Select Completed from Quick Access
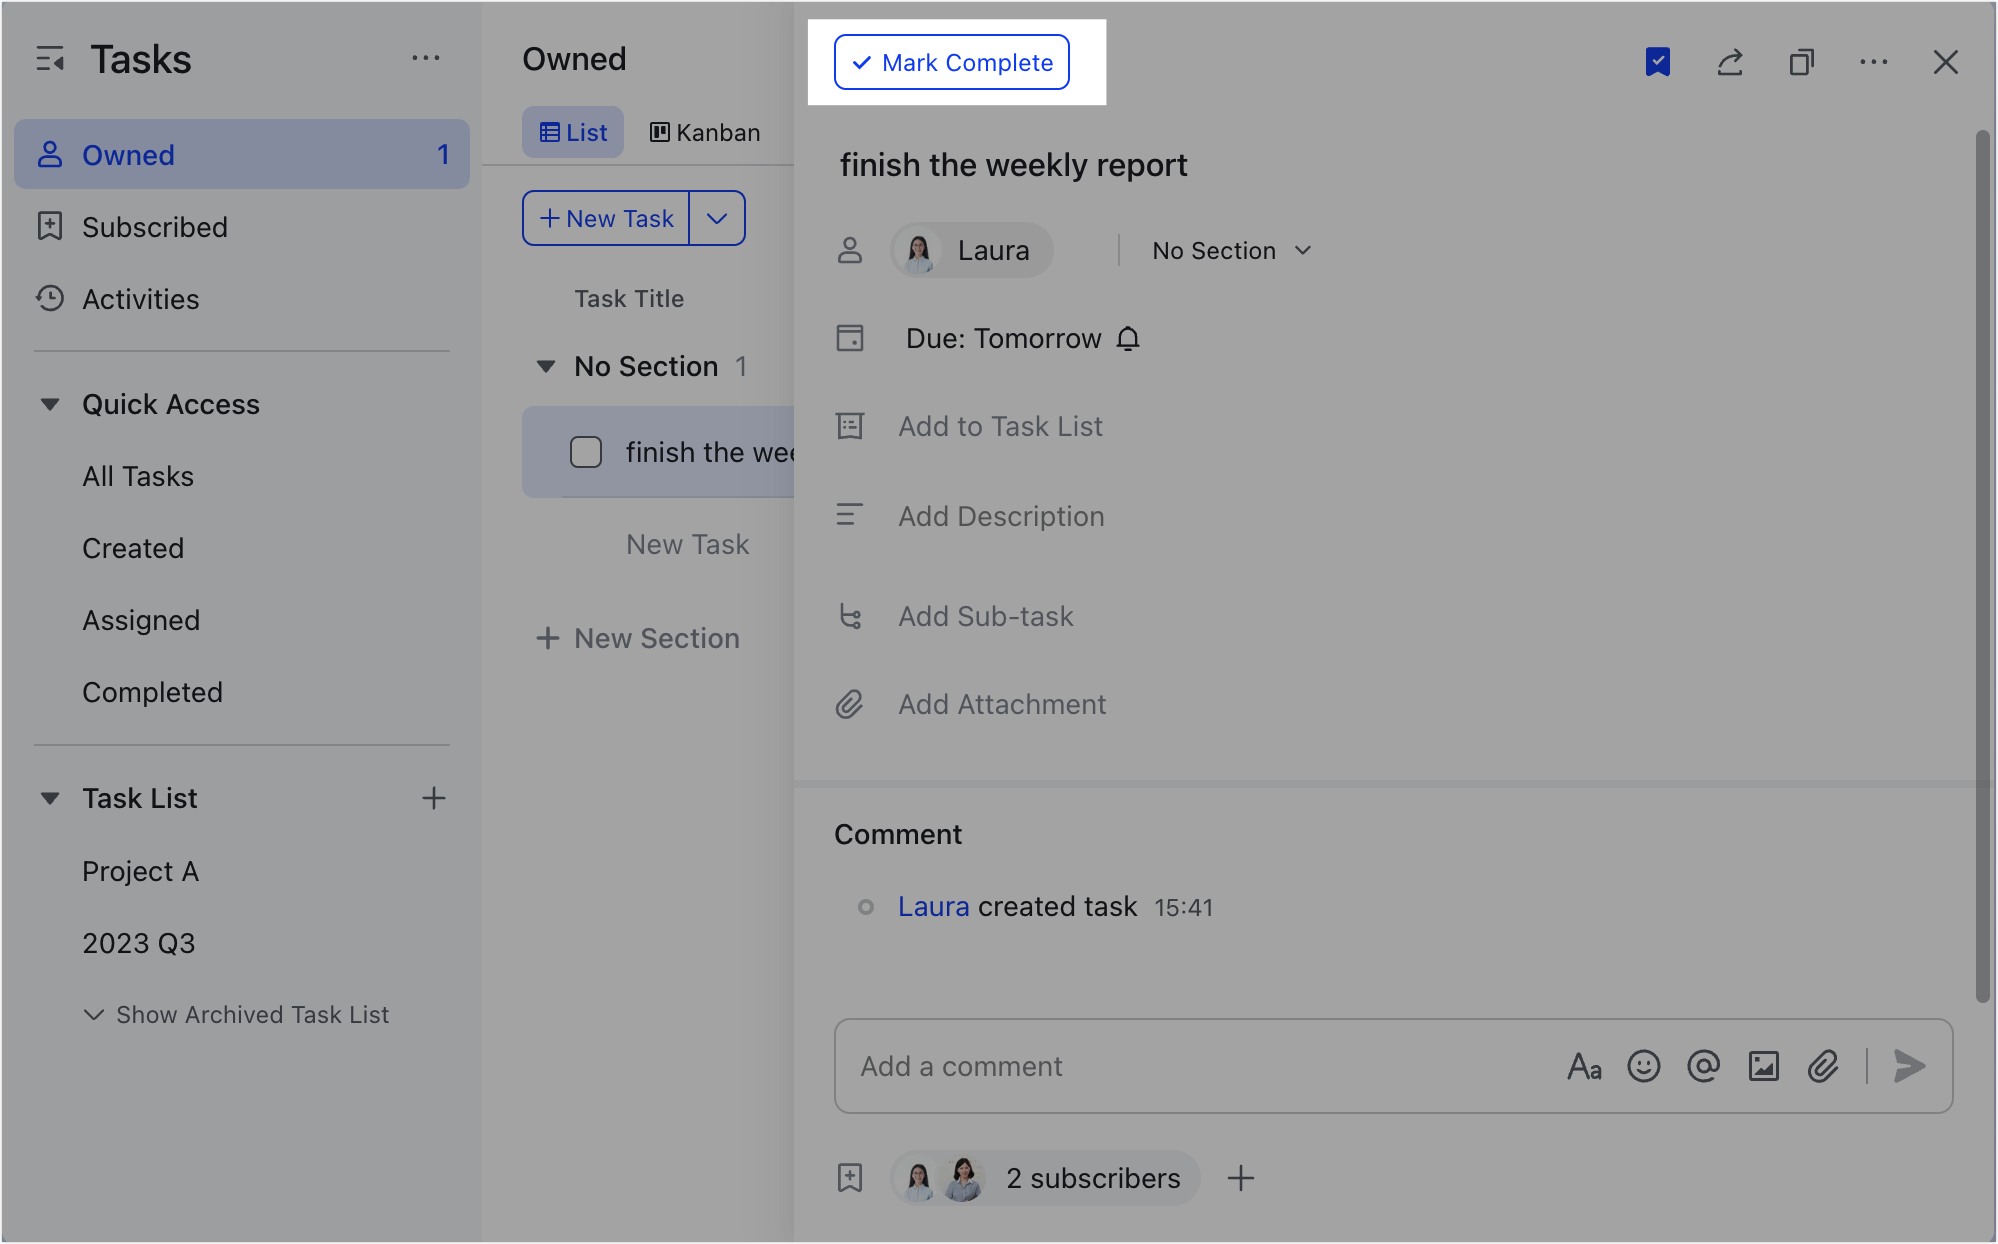The image size is (1998, 1244). click(x=152, y=692)
